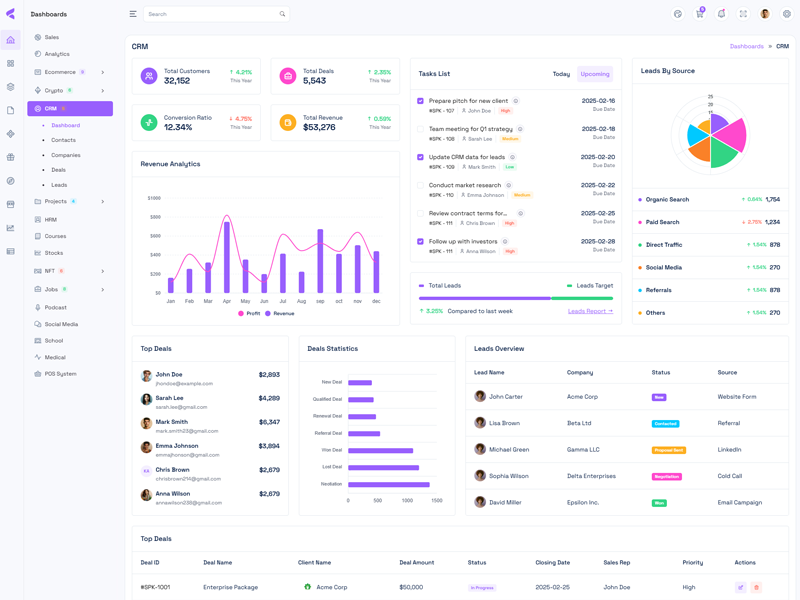
Task: Click the top search input field
Action: [x=210, y=14]
